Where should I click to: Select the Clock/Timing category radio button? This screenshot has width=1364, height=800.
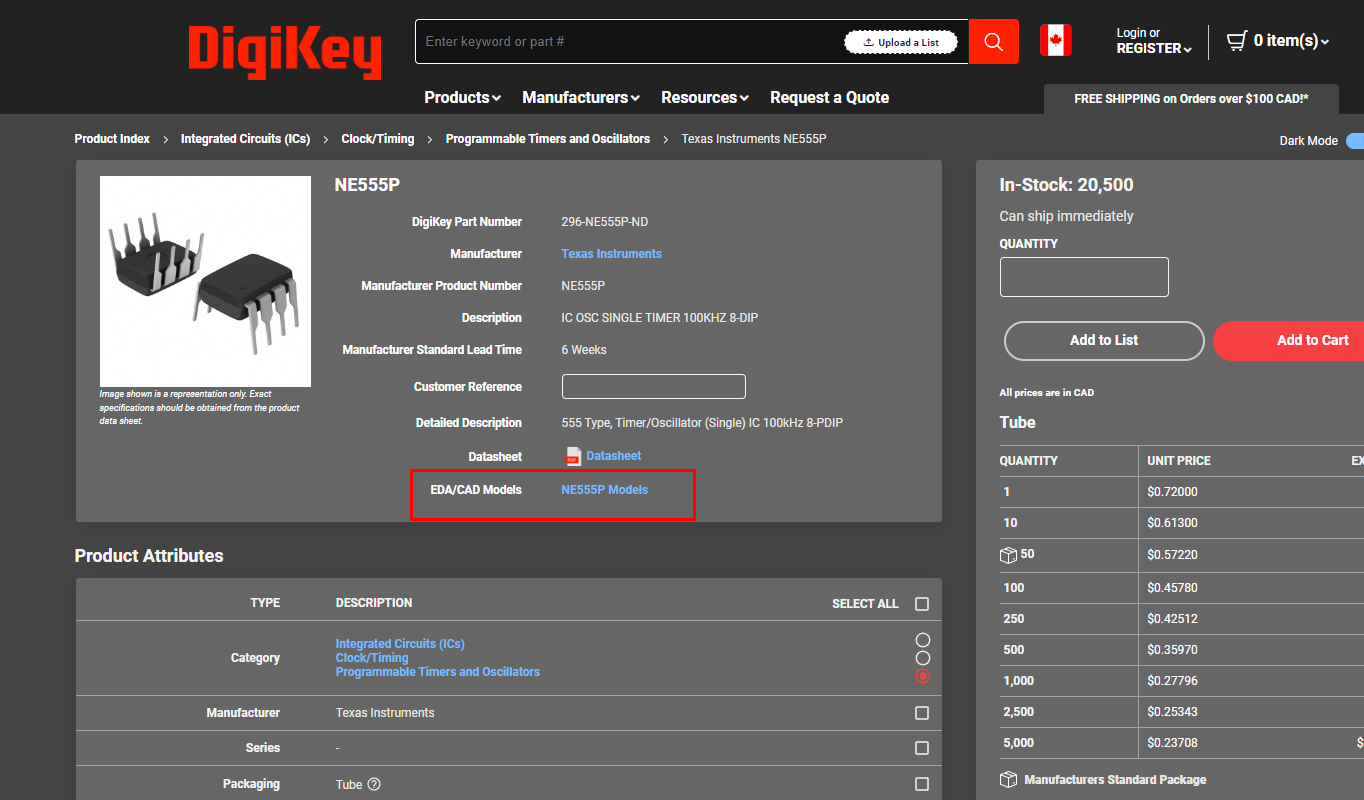coord(923,658)
